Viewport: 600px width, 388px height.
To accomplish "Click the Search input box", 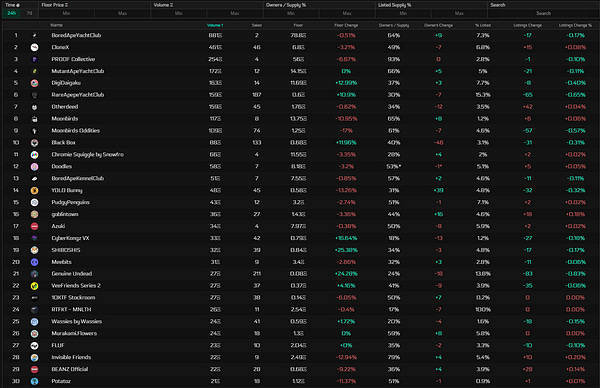I will pos(543,13).
